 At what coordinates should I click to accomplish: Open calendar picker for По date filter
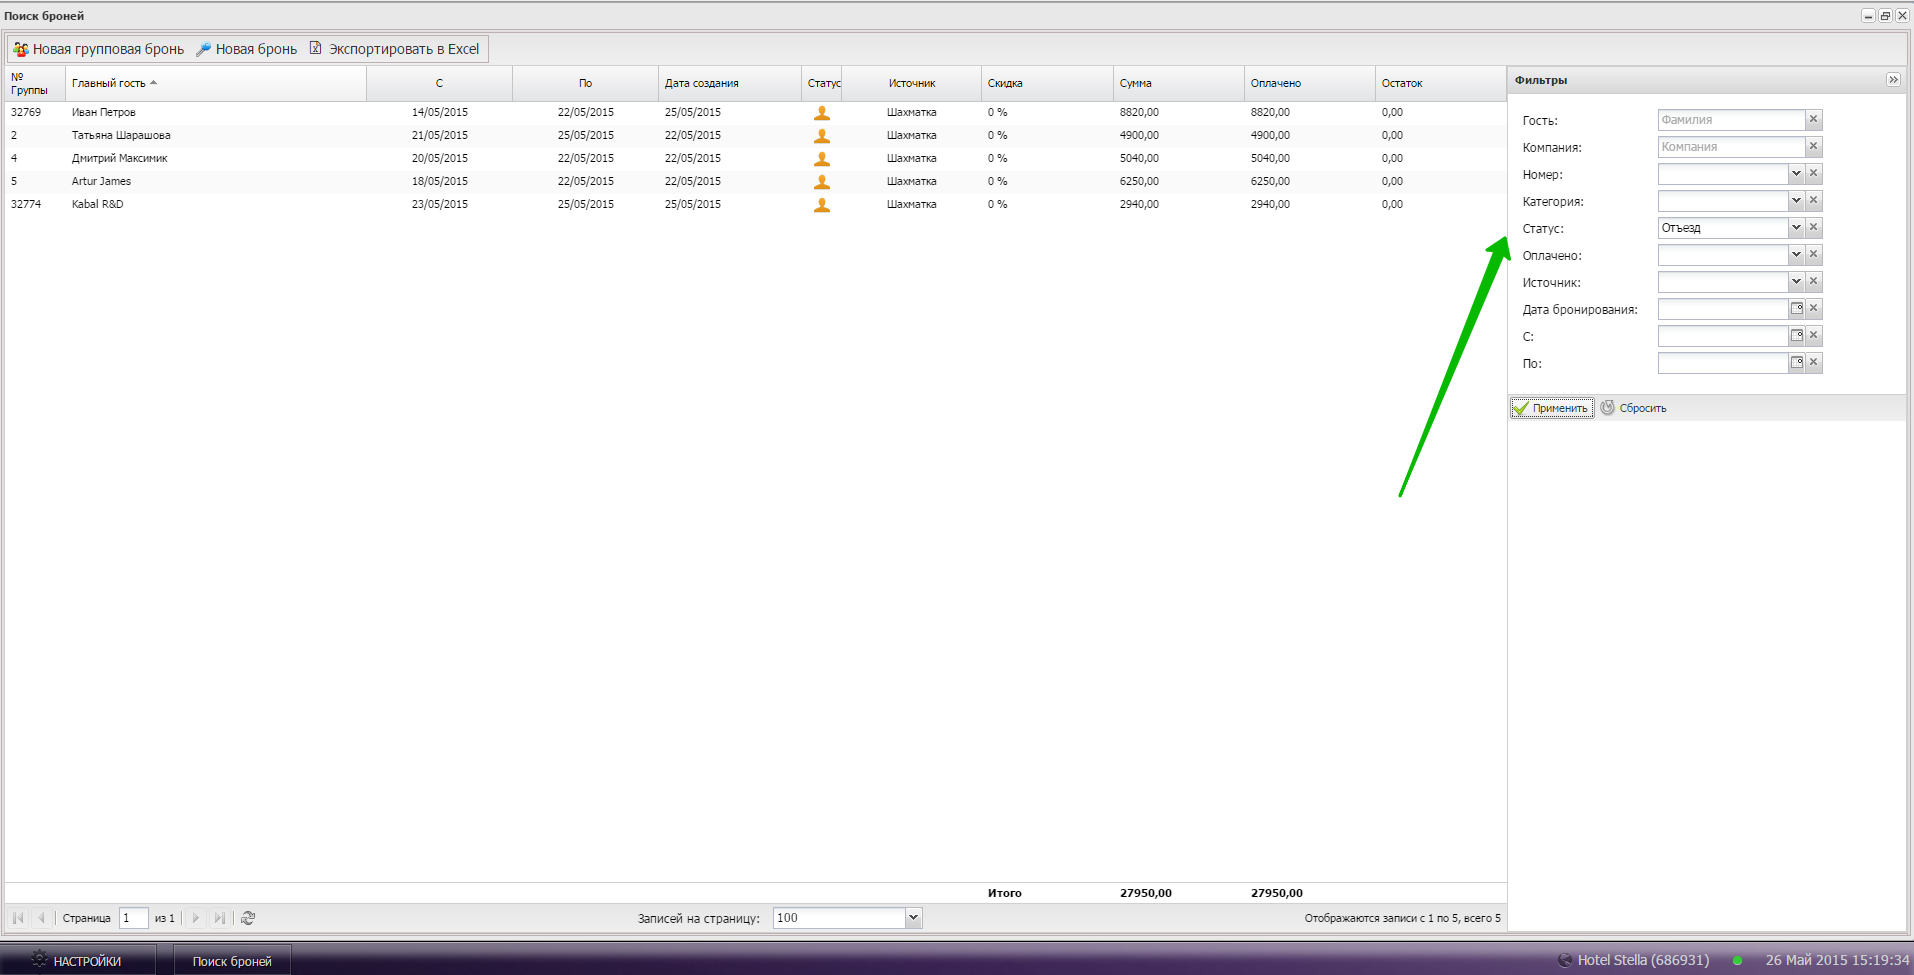pyautogui.click(x=1796, y=363)
